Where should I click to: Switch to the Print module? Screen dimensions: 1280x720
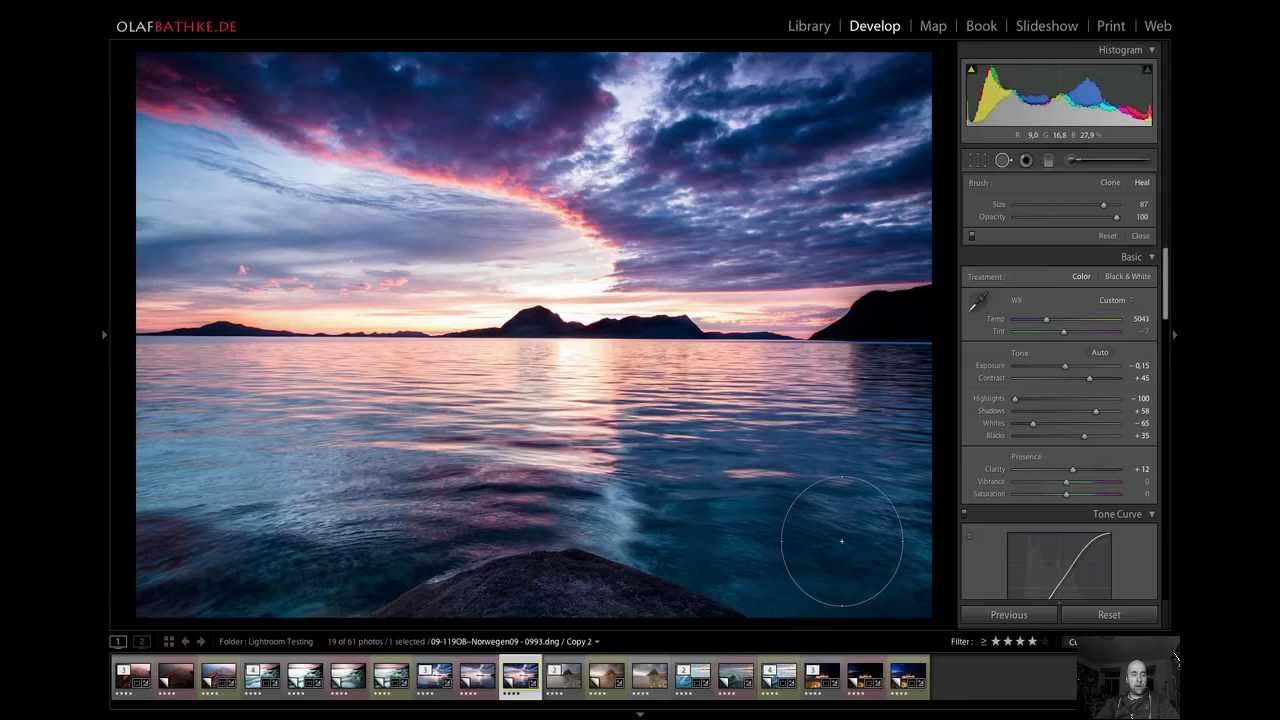1111,26
